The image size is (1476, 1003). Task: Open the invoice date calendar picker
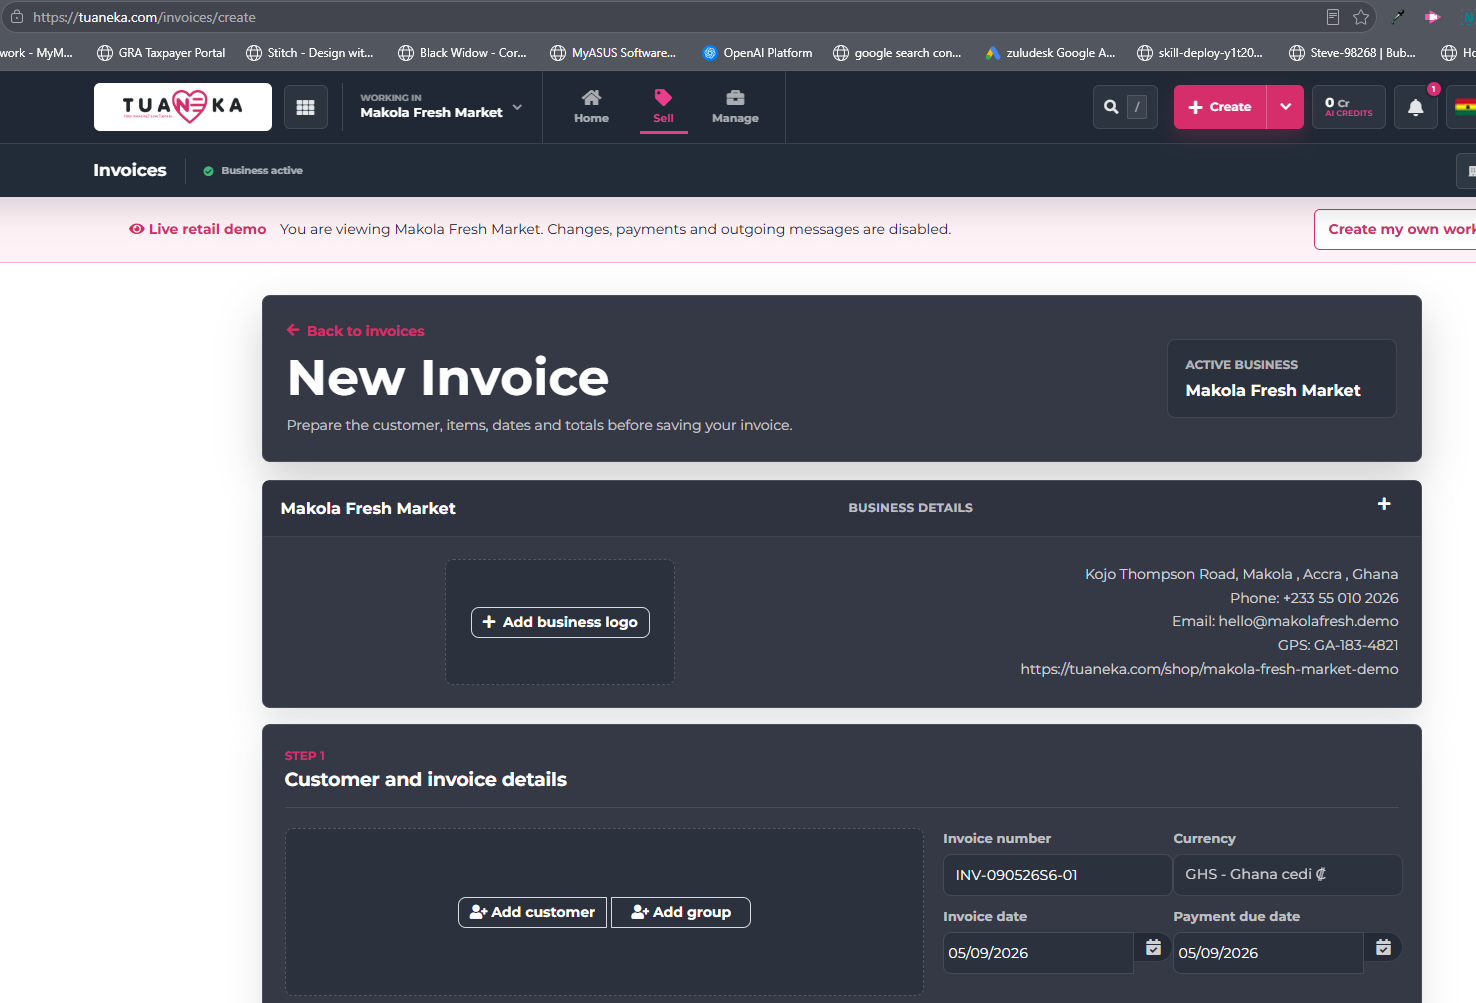pyautogui.click(x=1153, y=947)
